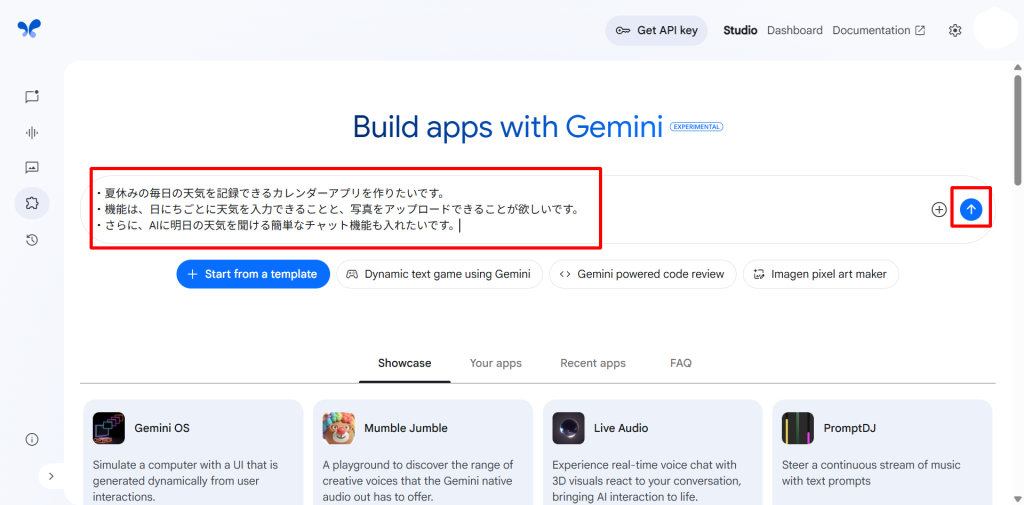
Task: Expand the sidebar with the chevron arrow
Action: [x=51, y=476]
